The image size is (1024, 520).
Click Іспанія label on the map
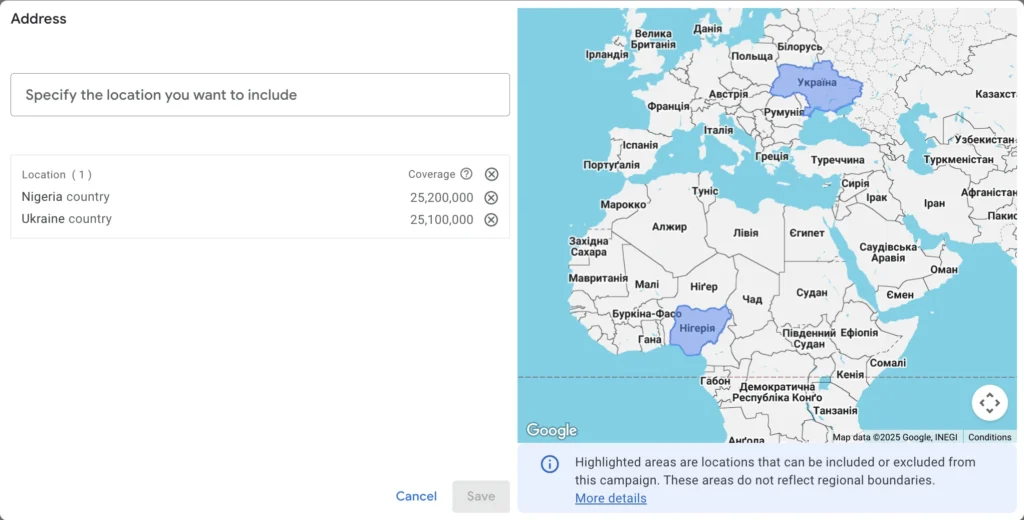pos(640,144)
